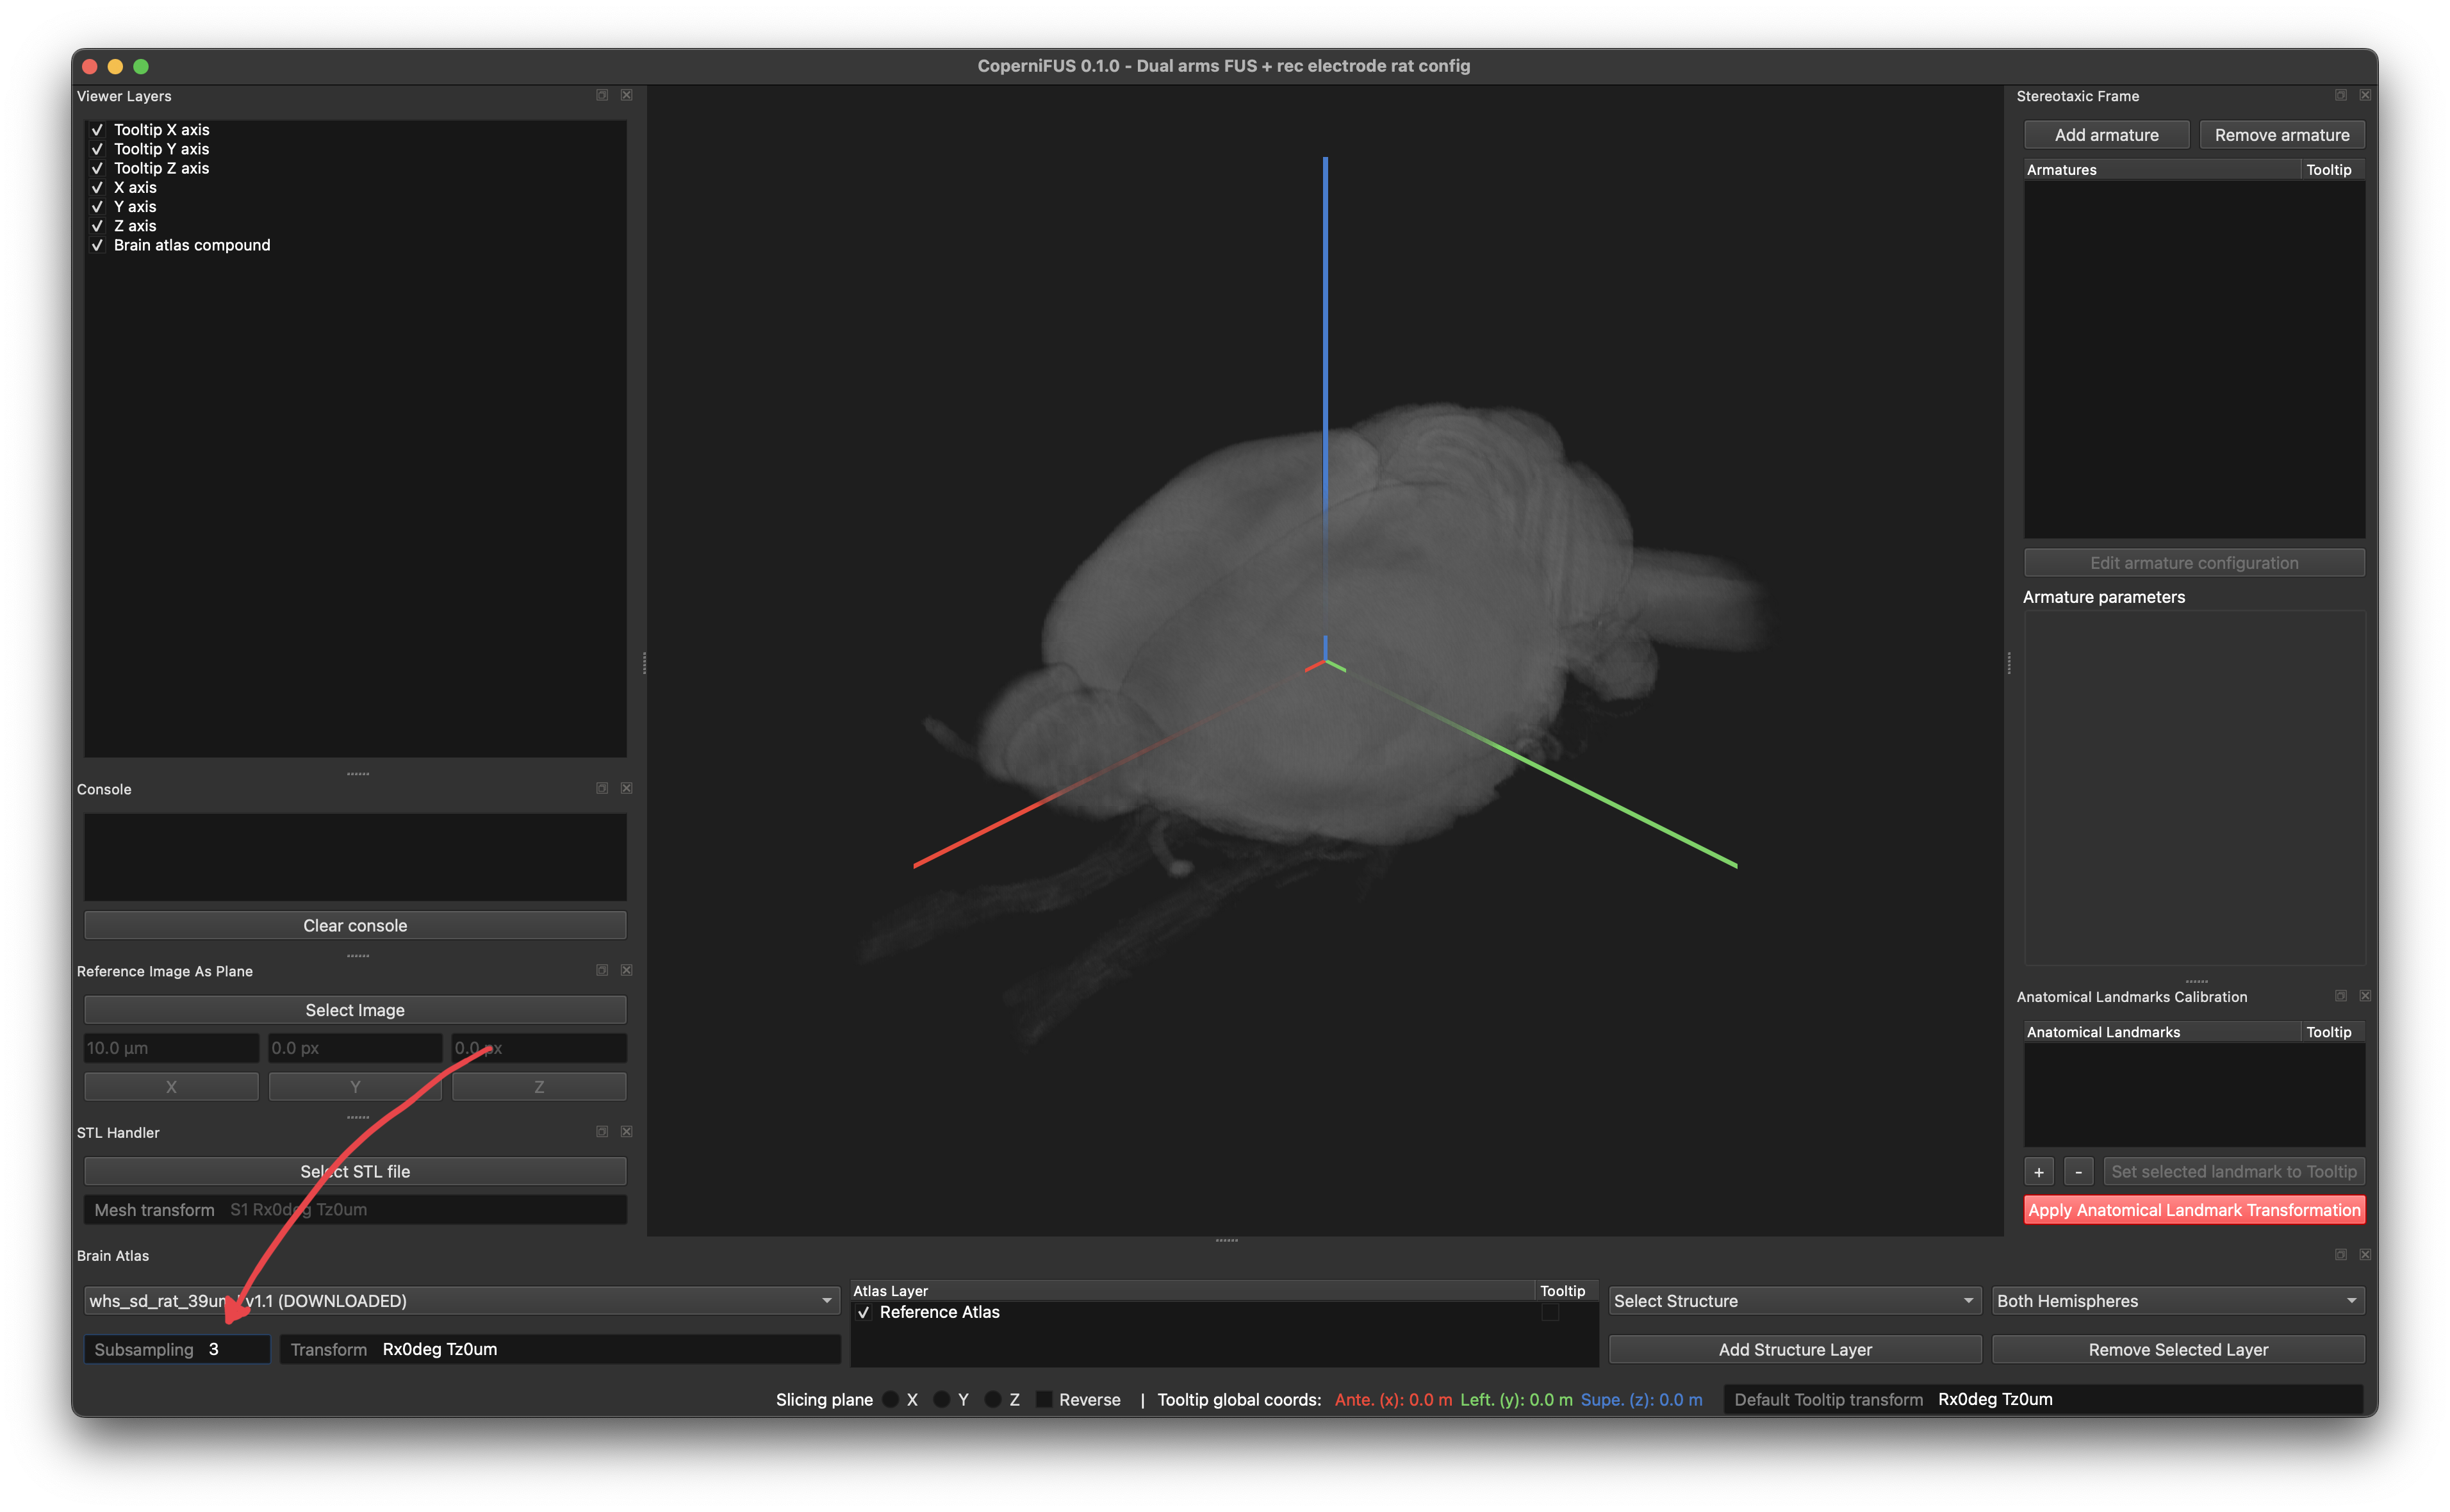Close the Stereotaxic Frame panel

point(2365,95)
